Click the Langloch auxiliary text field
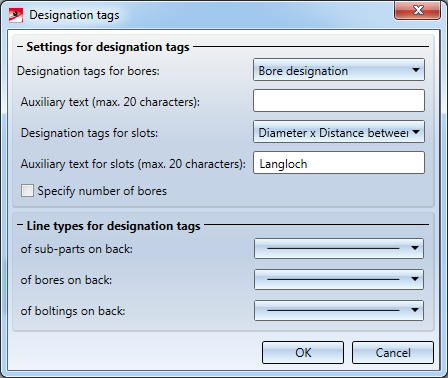448x378 pixels. click(339, 163)
